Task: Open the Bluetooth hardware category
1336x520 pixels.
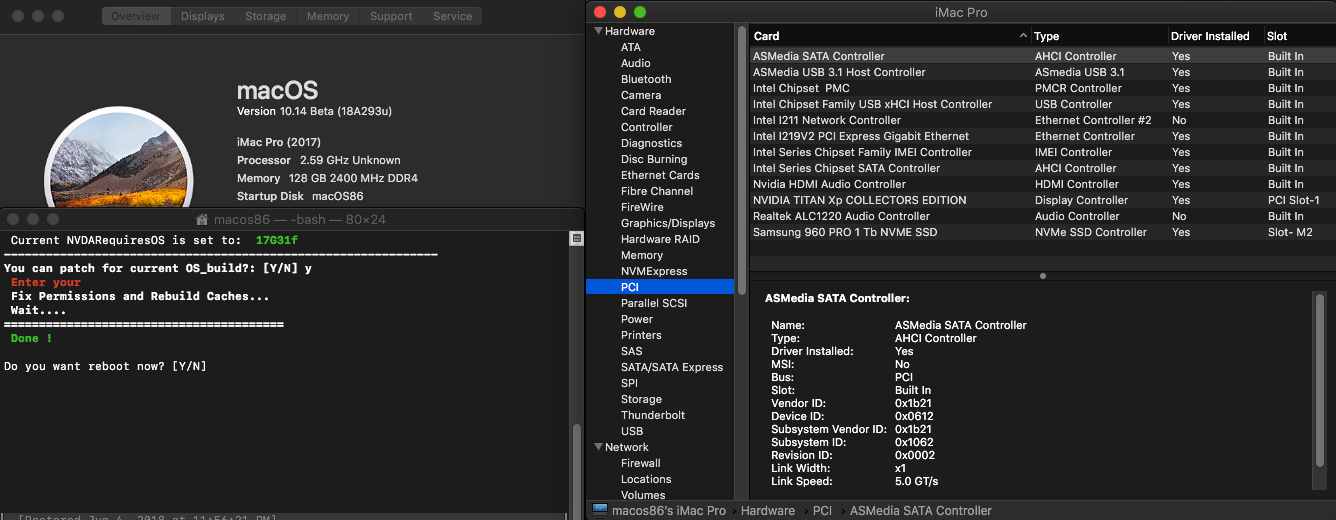Action: click(646, 79)
